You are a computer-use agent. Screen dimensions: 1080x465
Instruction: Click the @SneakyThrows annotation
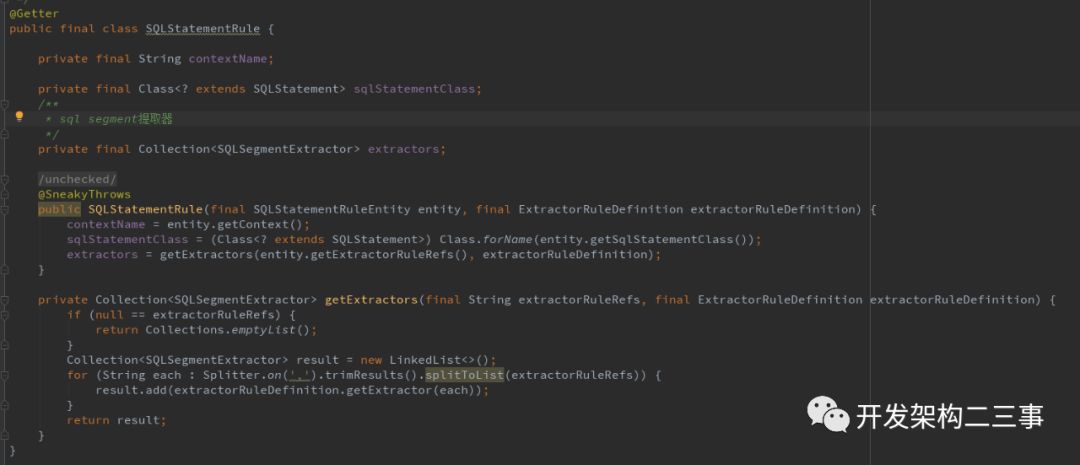click(x=84, y=194)
